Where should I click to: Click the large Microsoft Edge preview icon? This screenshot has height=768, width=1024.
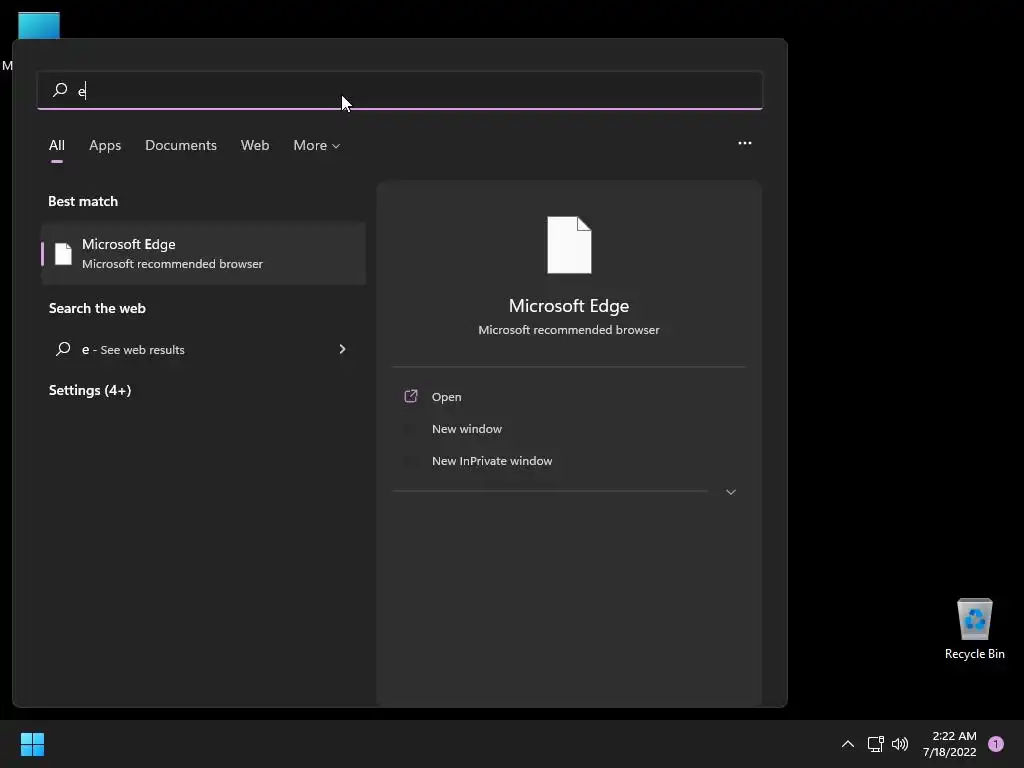[x=569, y=245]
